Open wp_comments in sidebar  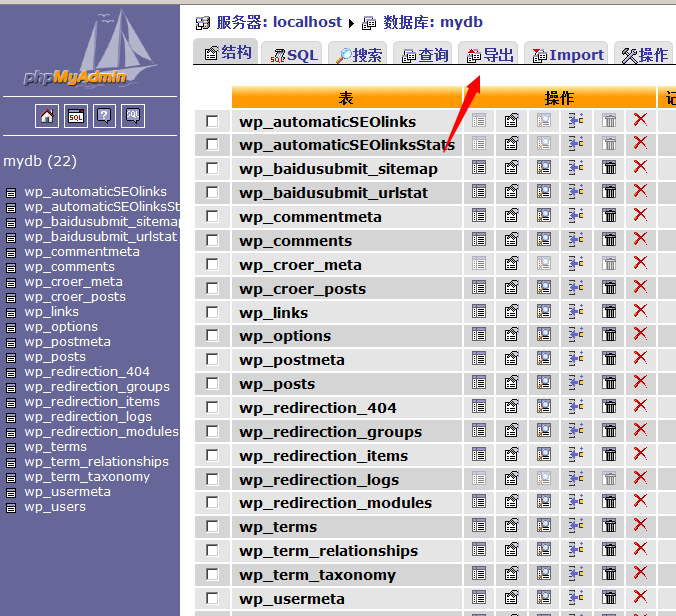pyautogui.click(x=69, y=266)
